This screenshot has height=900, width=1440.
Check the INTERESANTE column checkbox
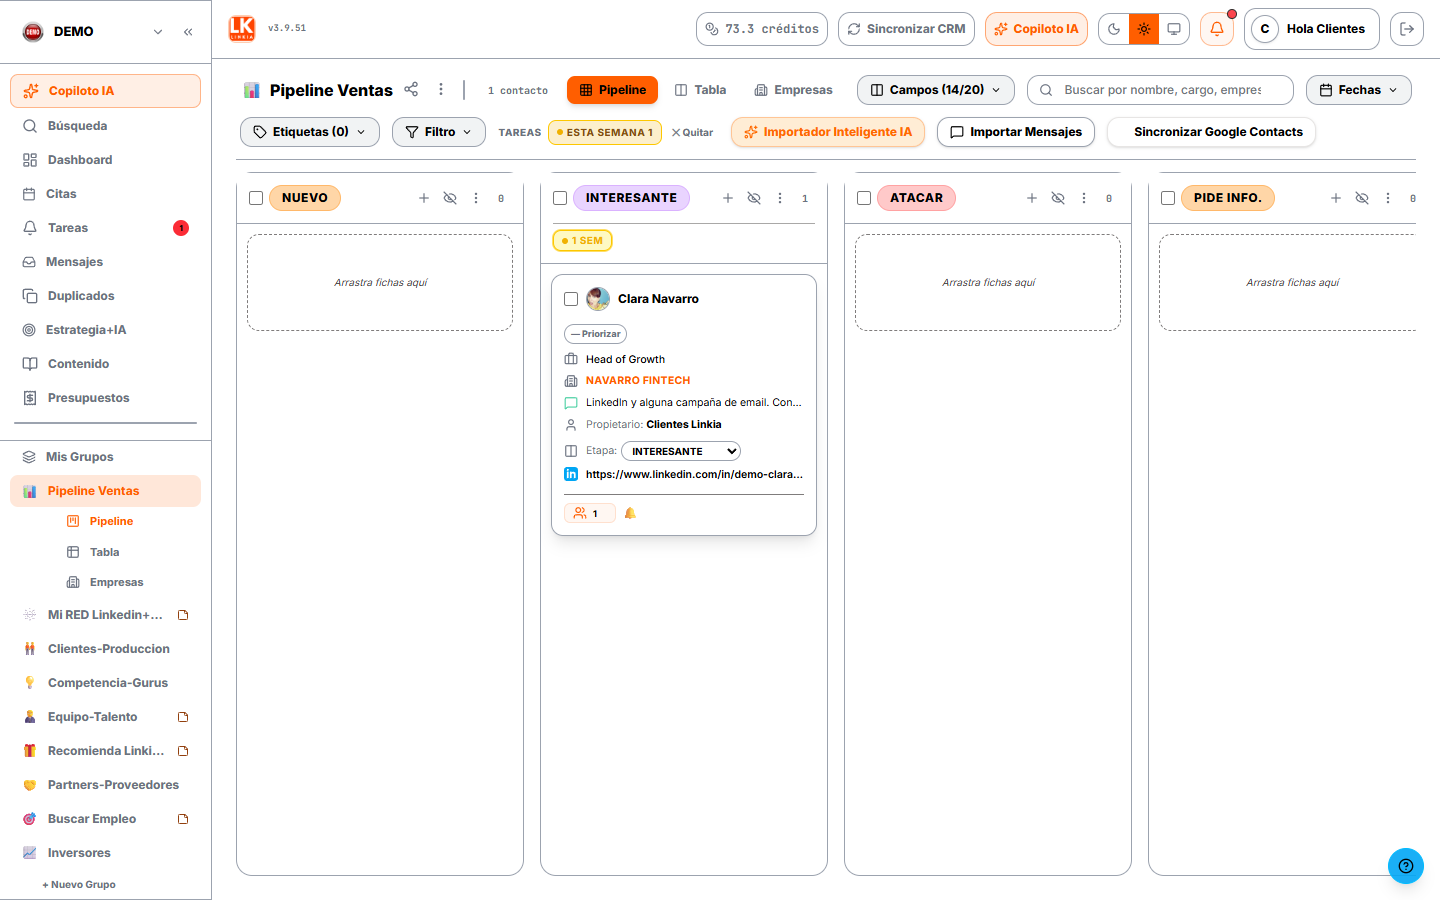click(x=560, y=198)
